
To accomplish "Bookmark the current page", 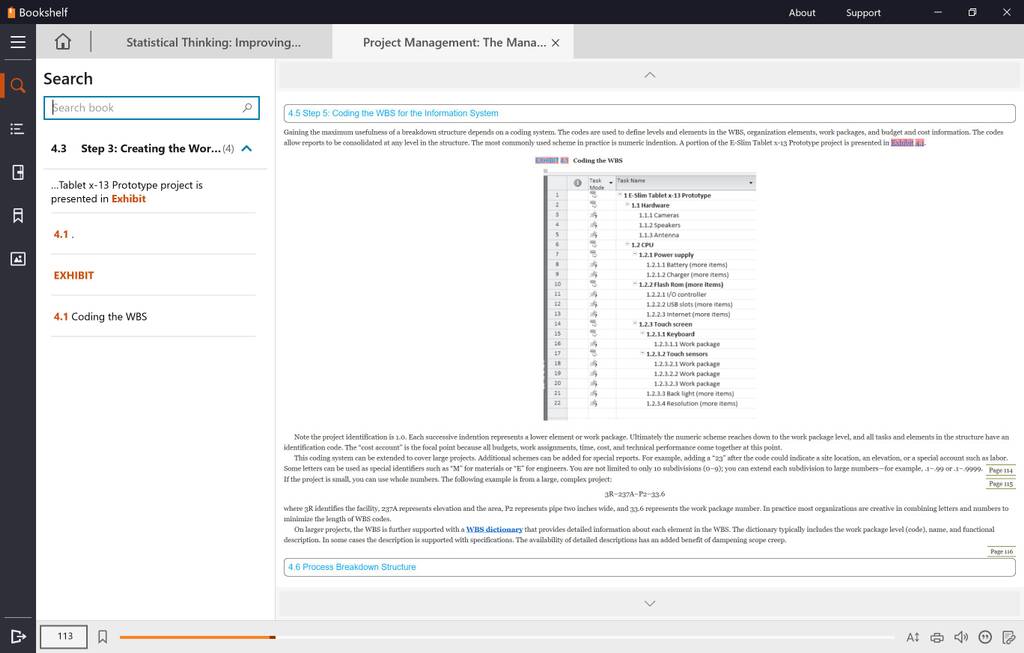I will point(103,636).
